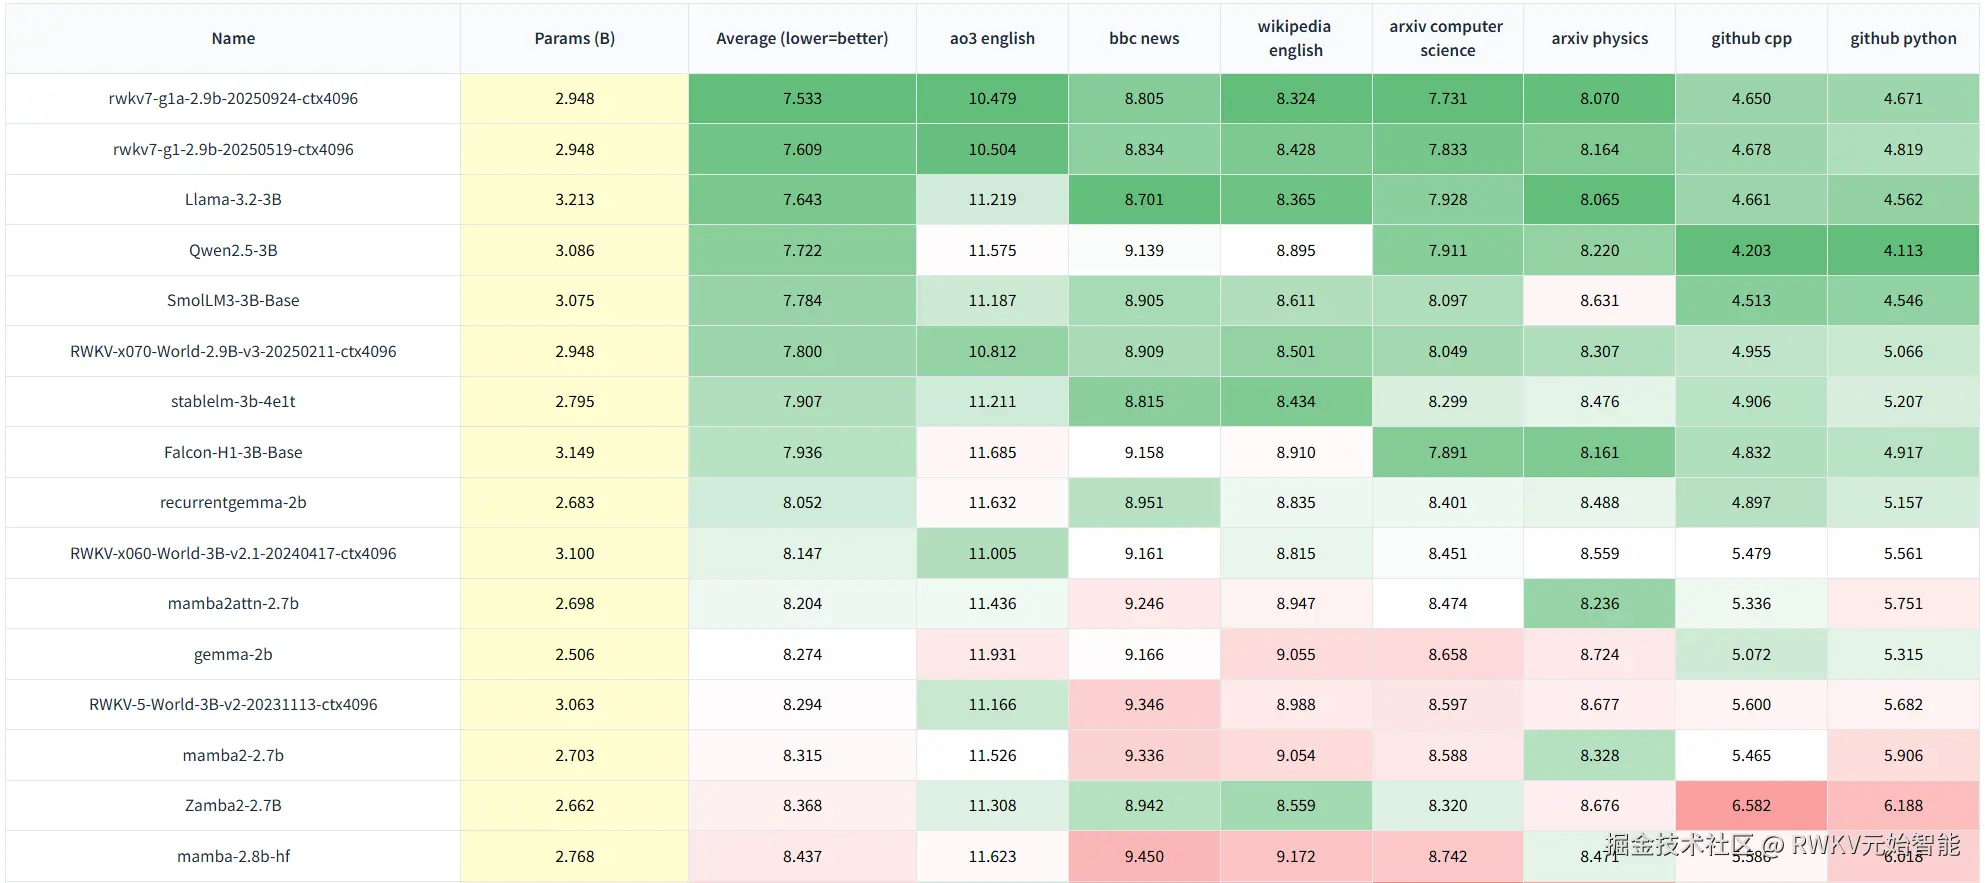The image size is (1985, 883).
Task: Click the github cpp column header
Action: [x=1751, y=39]
